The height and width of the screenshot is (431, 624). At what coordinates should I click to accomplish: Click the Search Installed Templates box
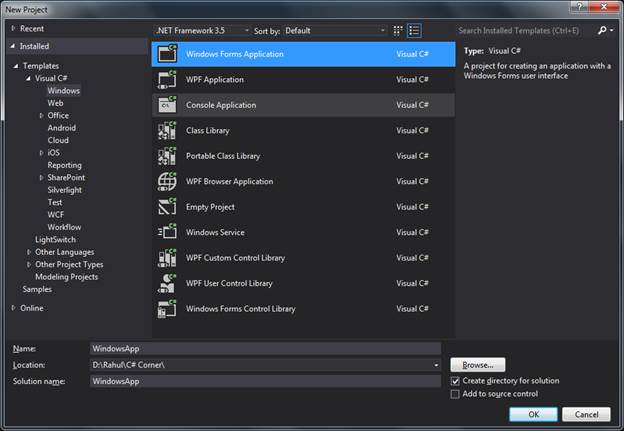point(525,30)
